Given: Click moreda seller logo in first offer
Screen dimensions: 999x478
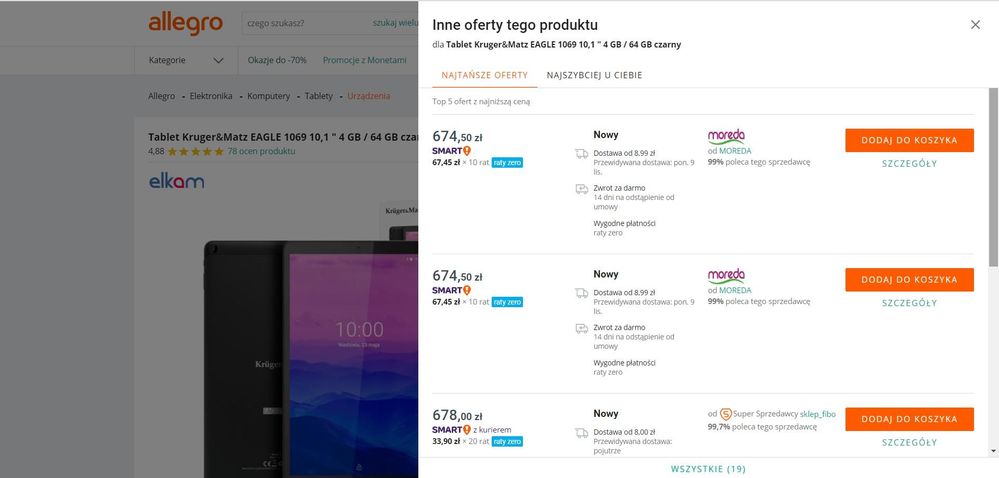Looking at the screenshot, I should click(726, 136).
